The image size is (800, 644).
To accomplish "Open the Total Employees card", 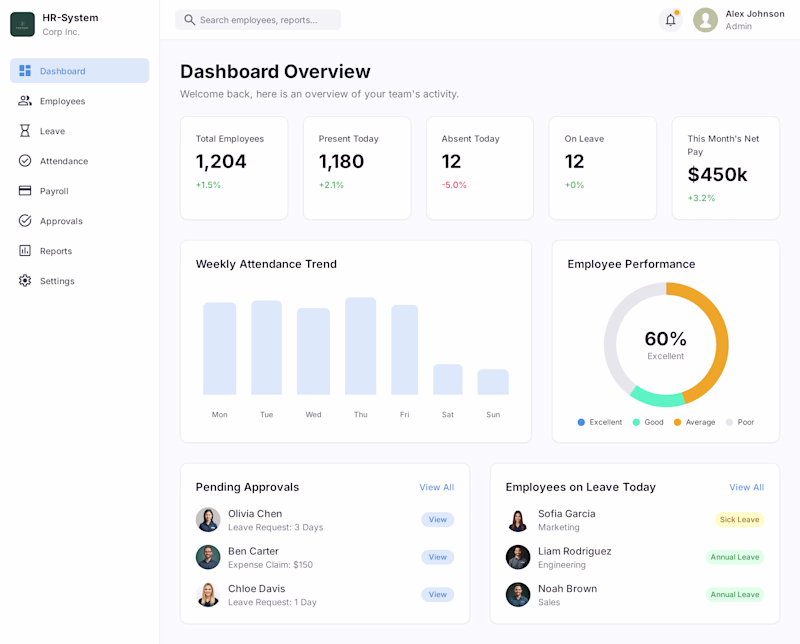I will click(x=234, y=168).
